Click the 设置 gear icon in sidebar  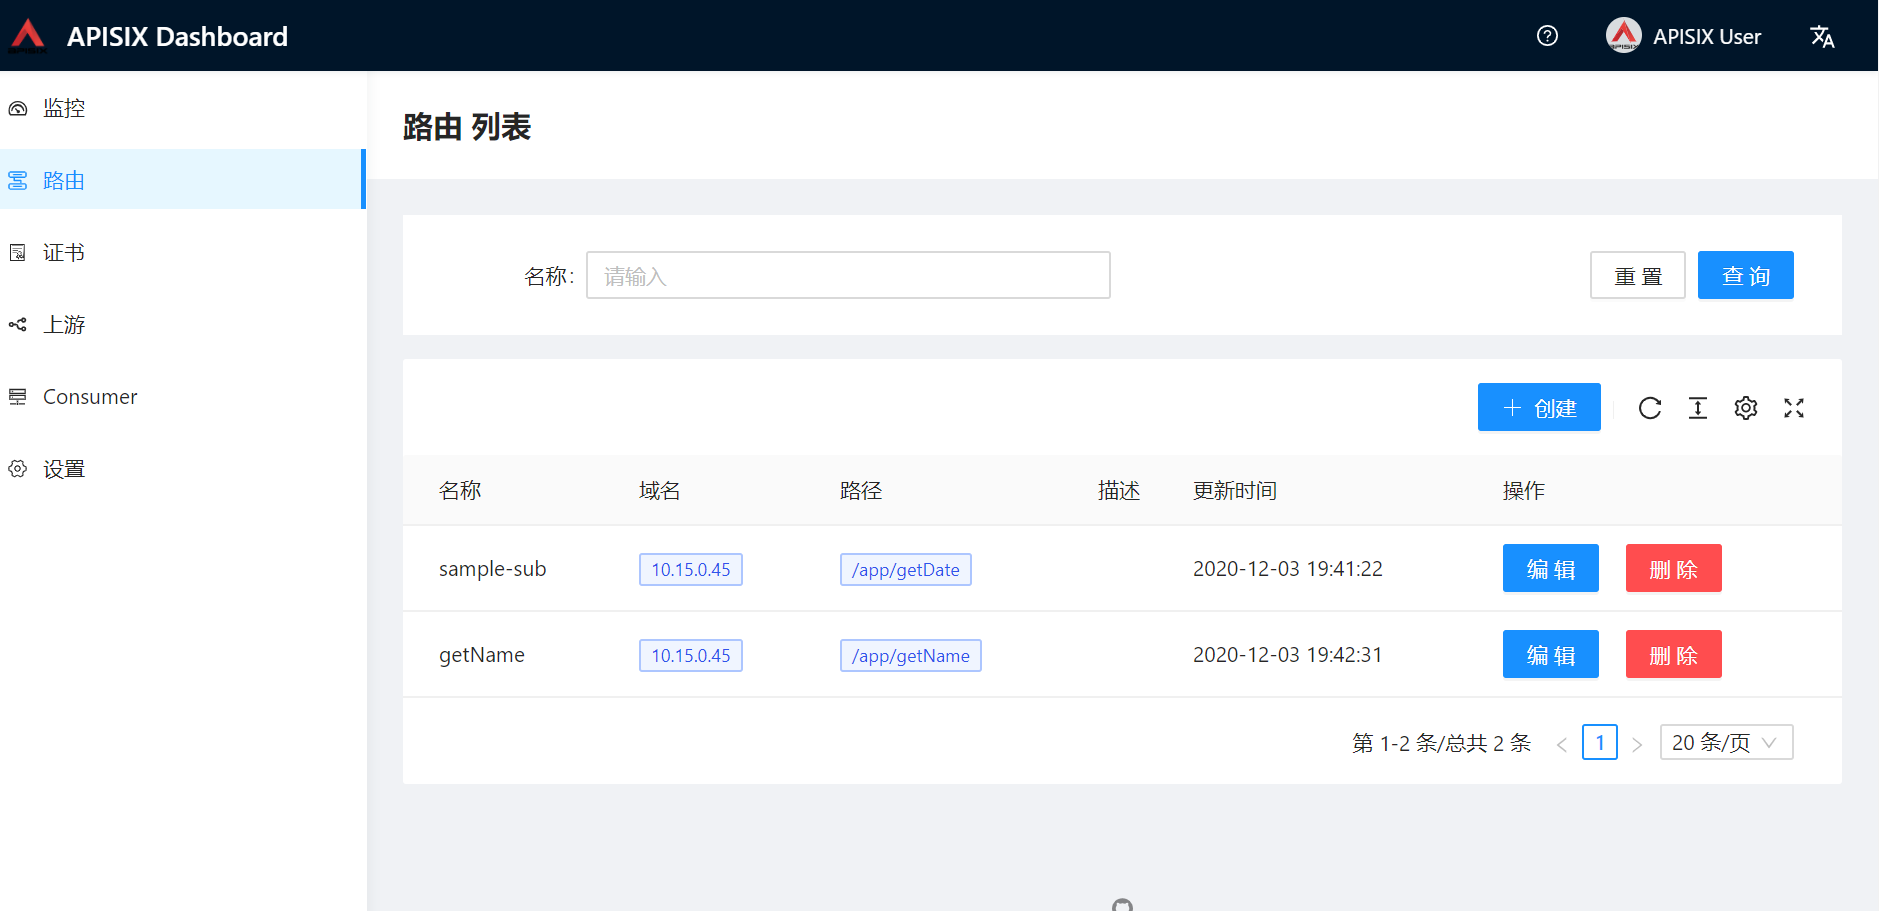tap(17, 468)
